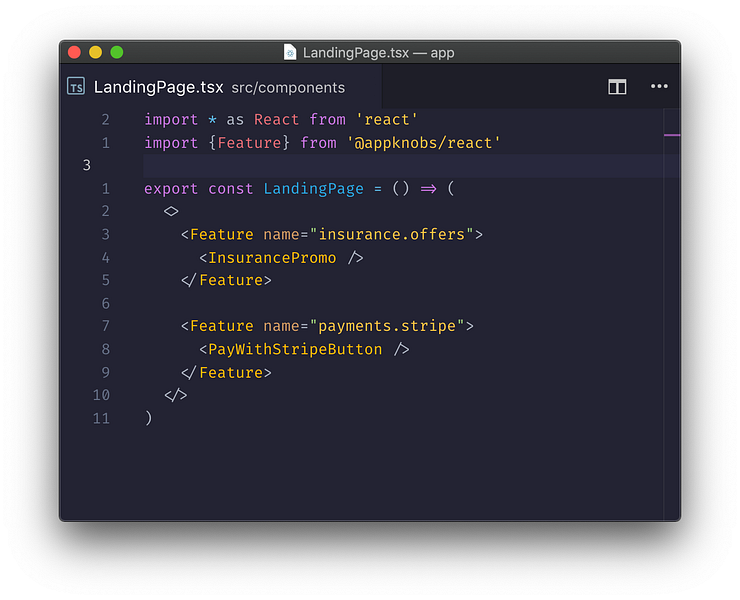The image size is (740, 600).
Task: Click the "insurance.offers" attribute value
Action: click(x=392, y=234)
